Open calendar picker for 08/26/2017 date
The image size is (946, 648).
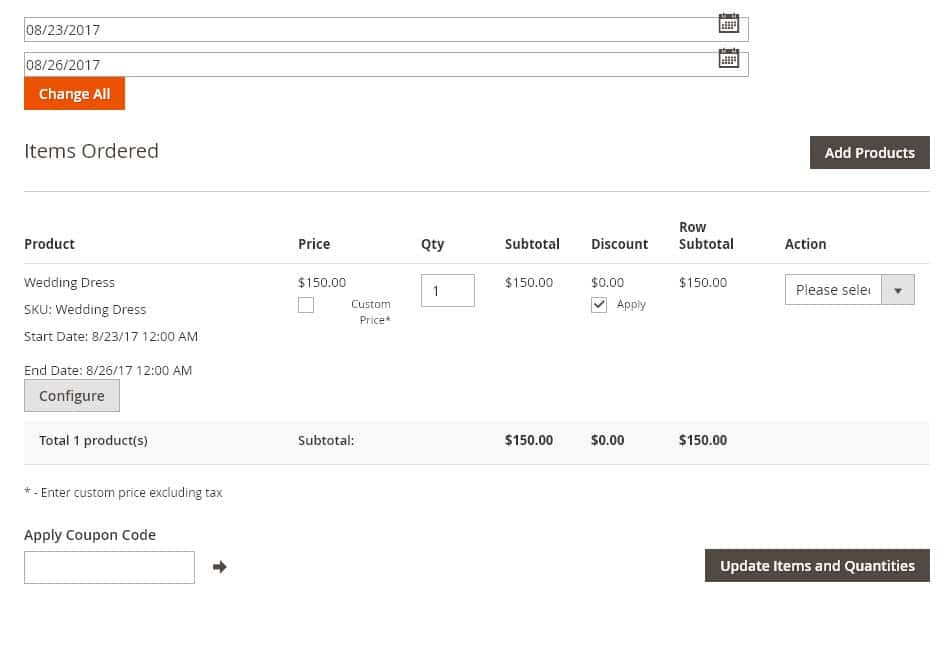click(728, 58)
